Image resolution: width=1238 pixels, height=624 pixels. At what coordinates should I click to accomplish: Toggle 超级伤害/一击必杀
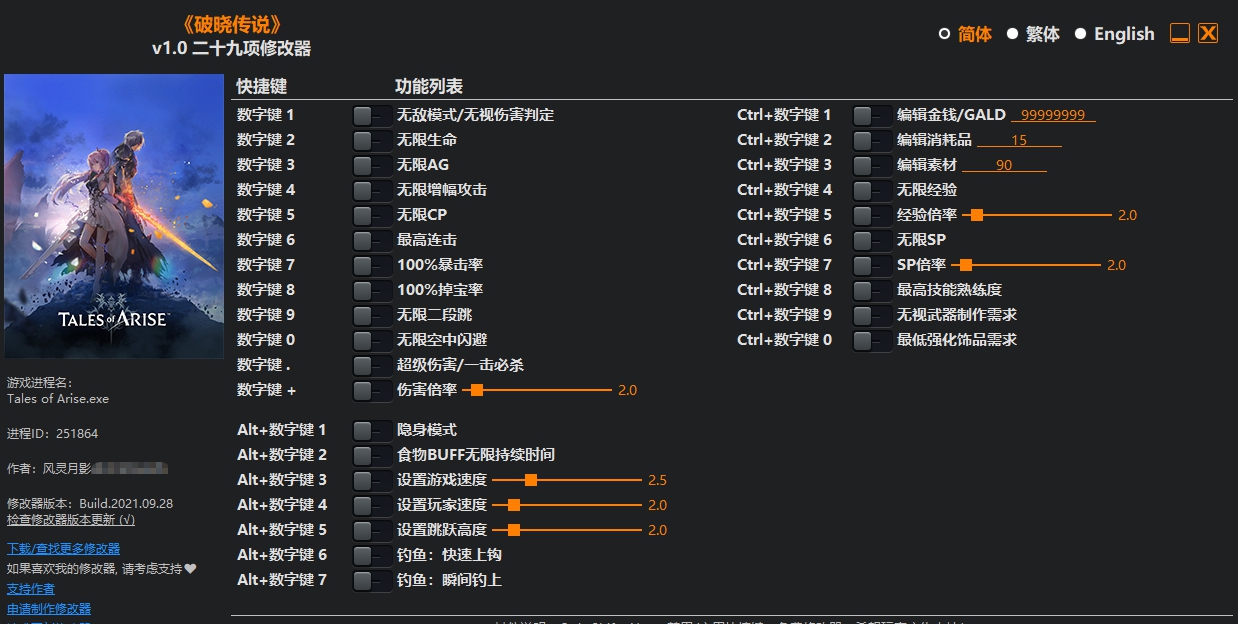coord(371,364)
